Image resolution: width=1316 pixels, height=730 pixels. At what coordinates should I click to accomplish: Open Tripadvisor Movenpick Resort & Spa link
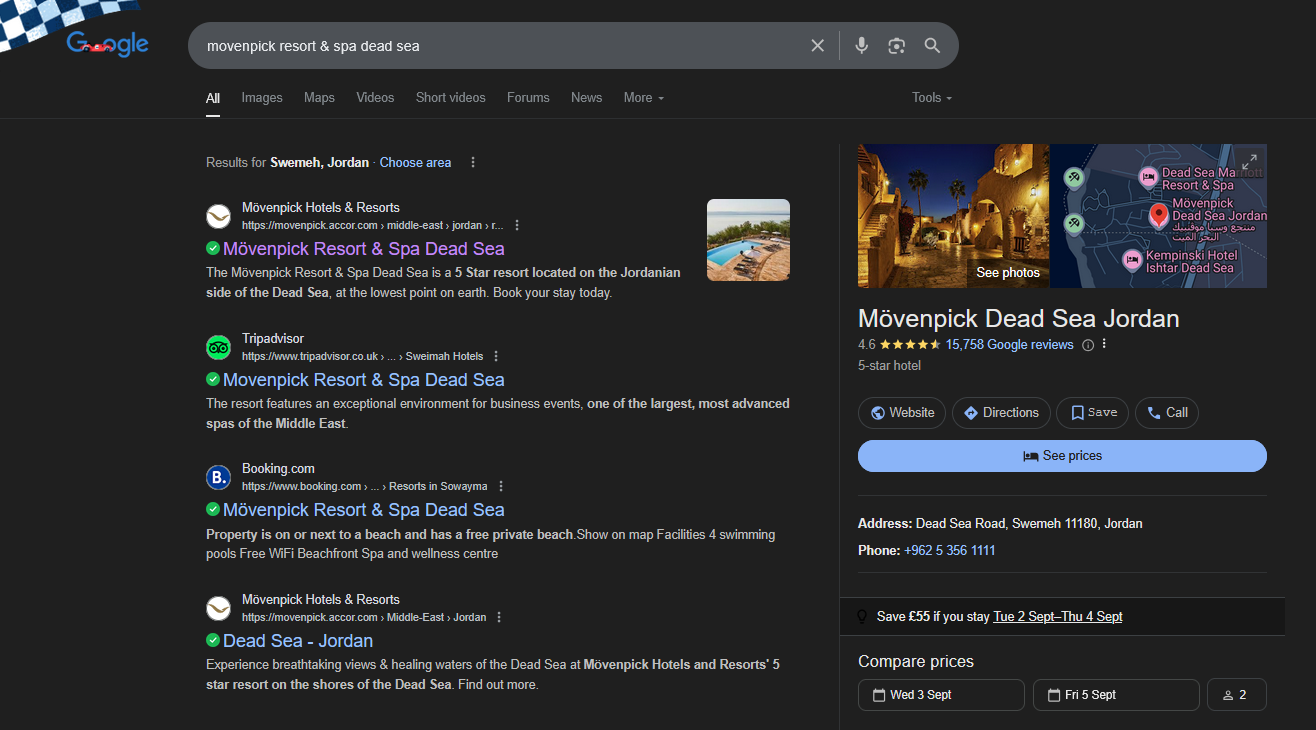pos(364,380)
